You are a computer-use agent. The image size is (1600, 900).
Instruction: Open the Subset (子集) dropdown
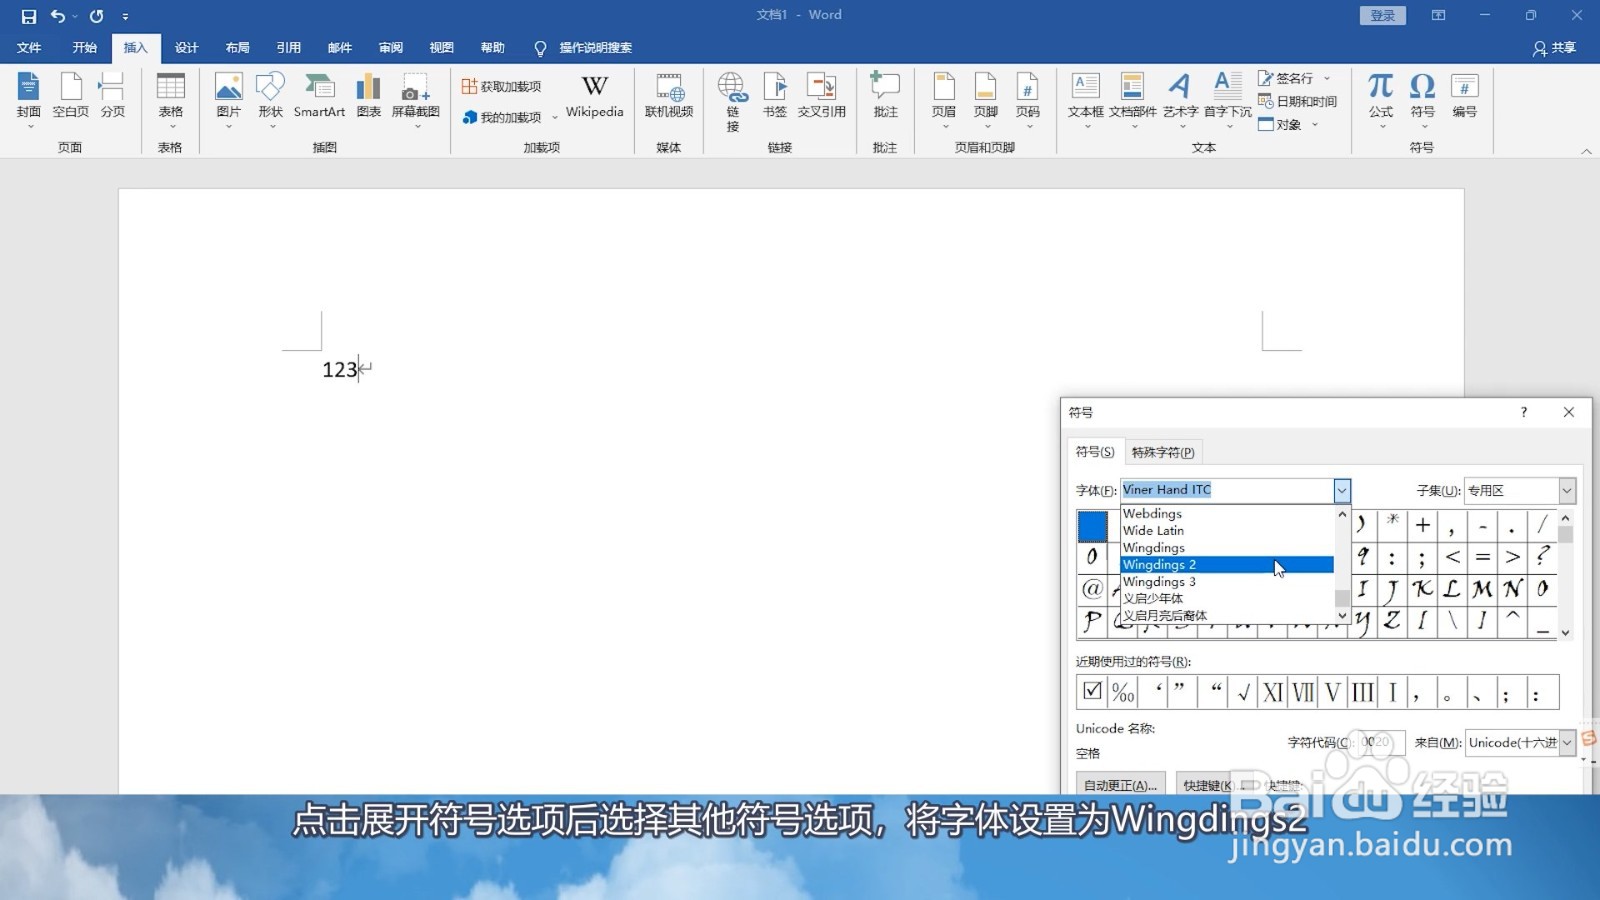pos(1567,490)
